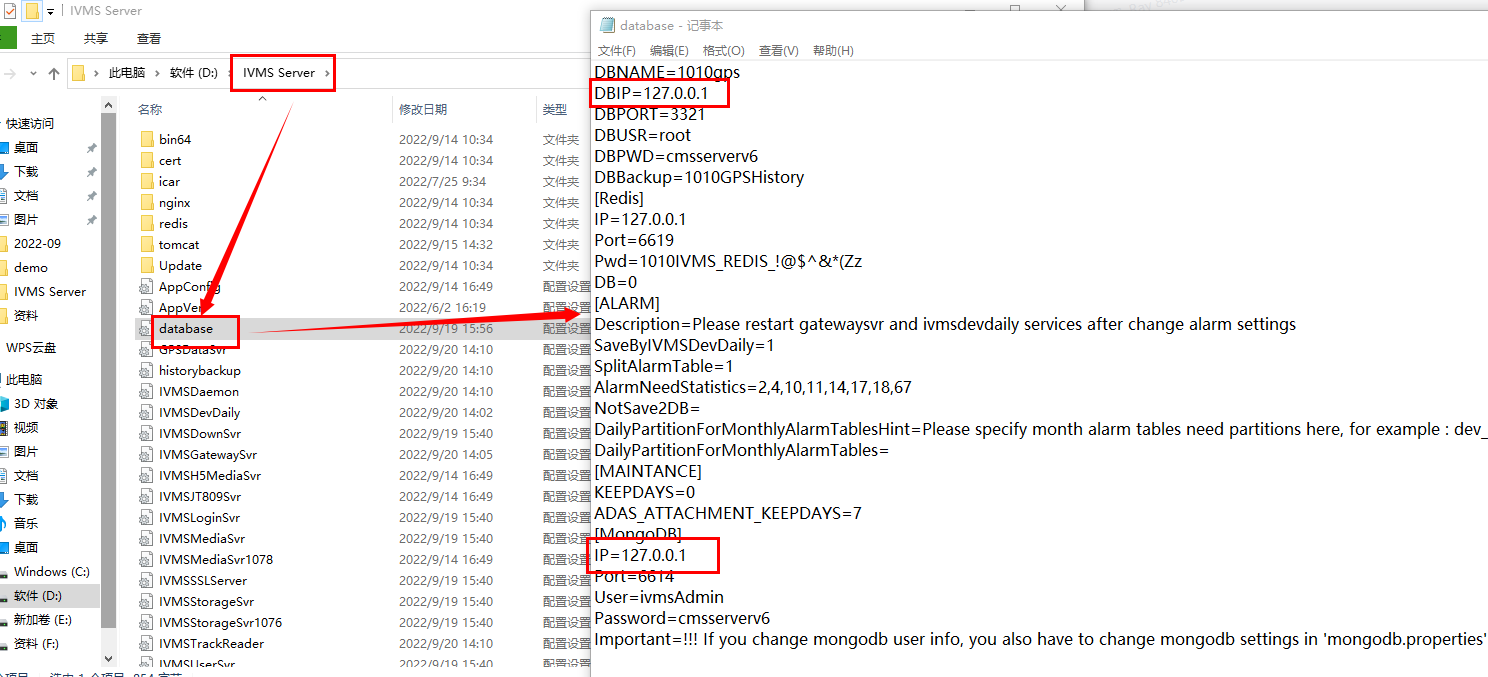Click the redis folder icon
Image resolution: width=1488 pixels, height=677 pixels.
click(x=147, y=223)
